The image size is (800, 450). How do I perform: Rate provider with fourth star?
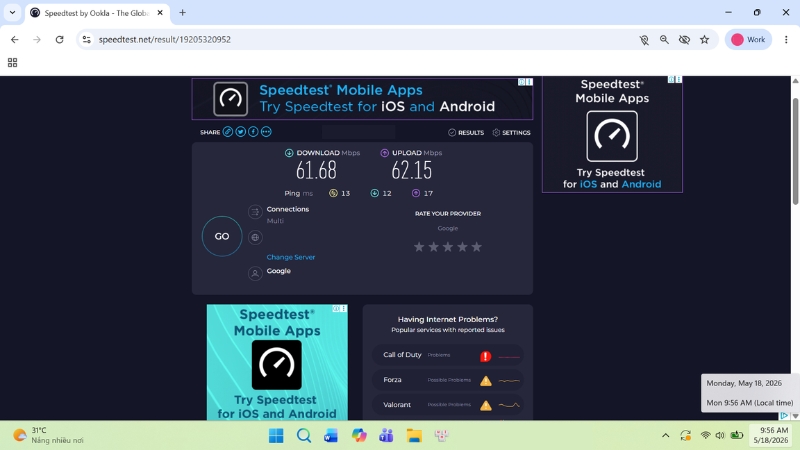(462, 247)
